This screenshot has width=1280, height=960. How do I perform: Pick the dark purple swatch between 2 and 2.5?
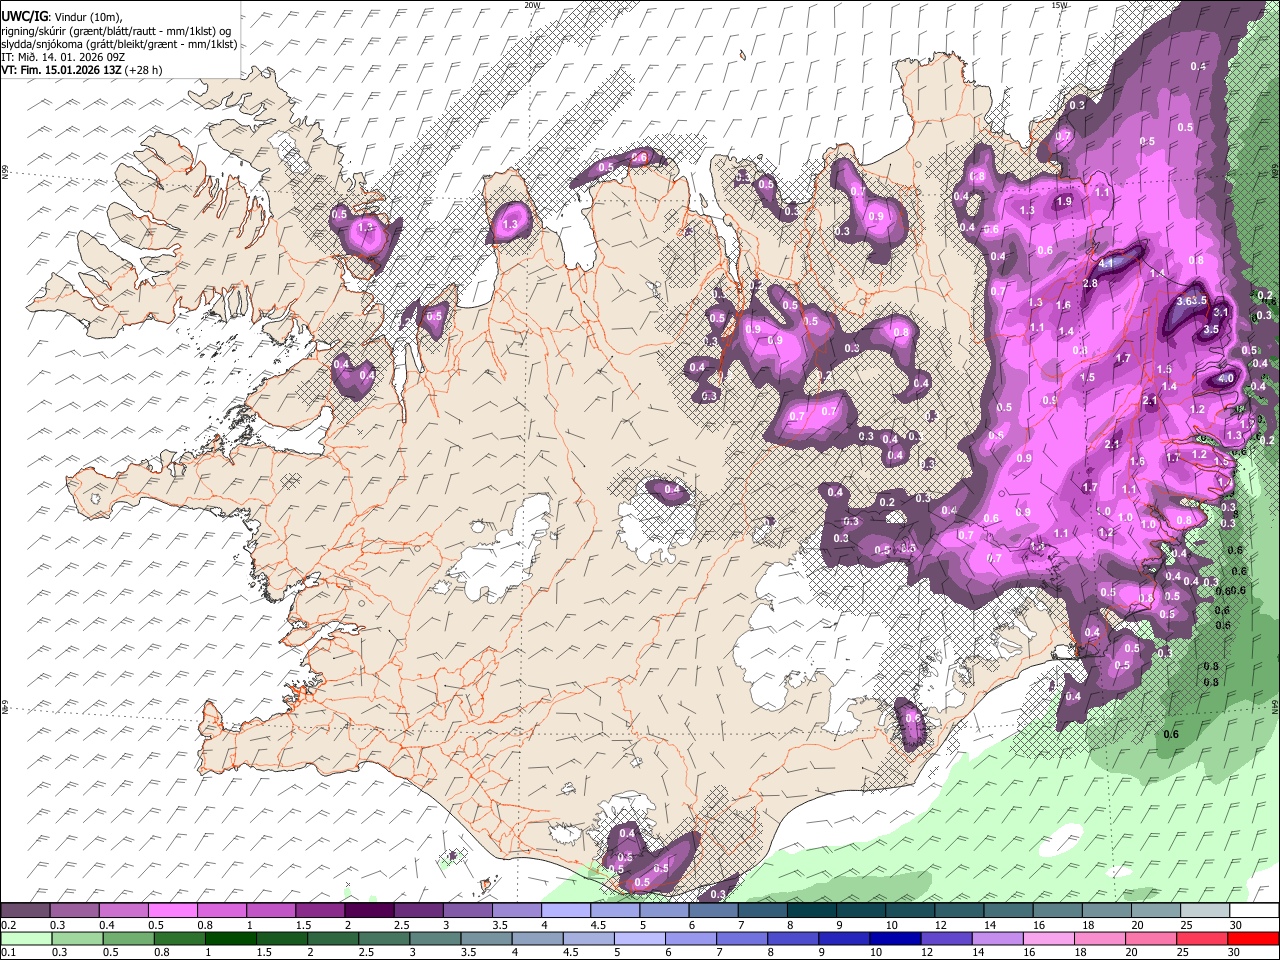(368, 911)
